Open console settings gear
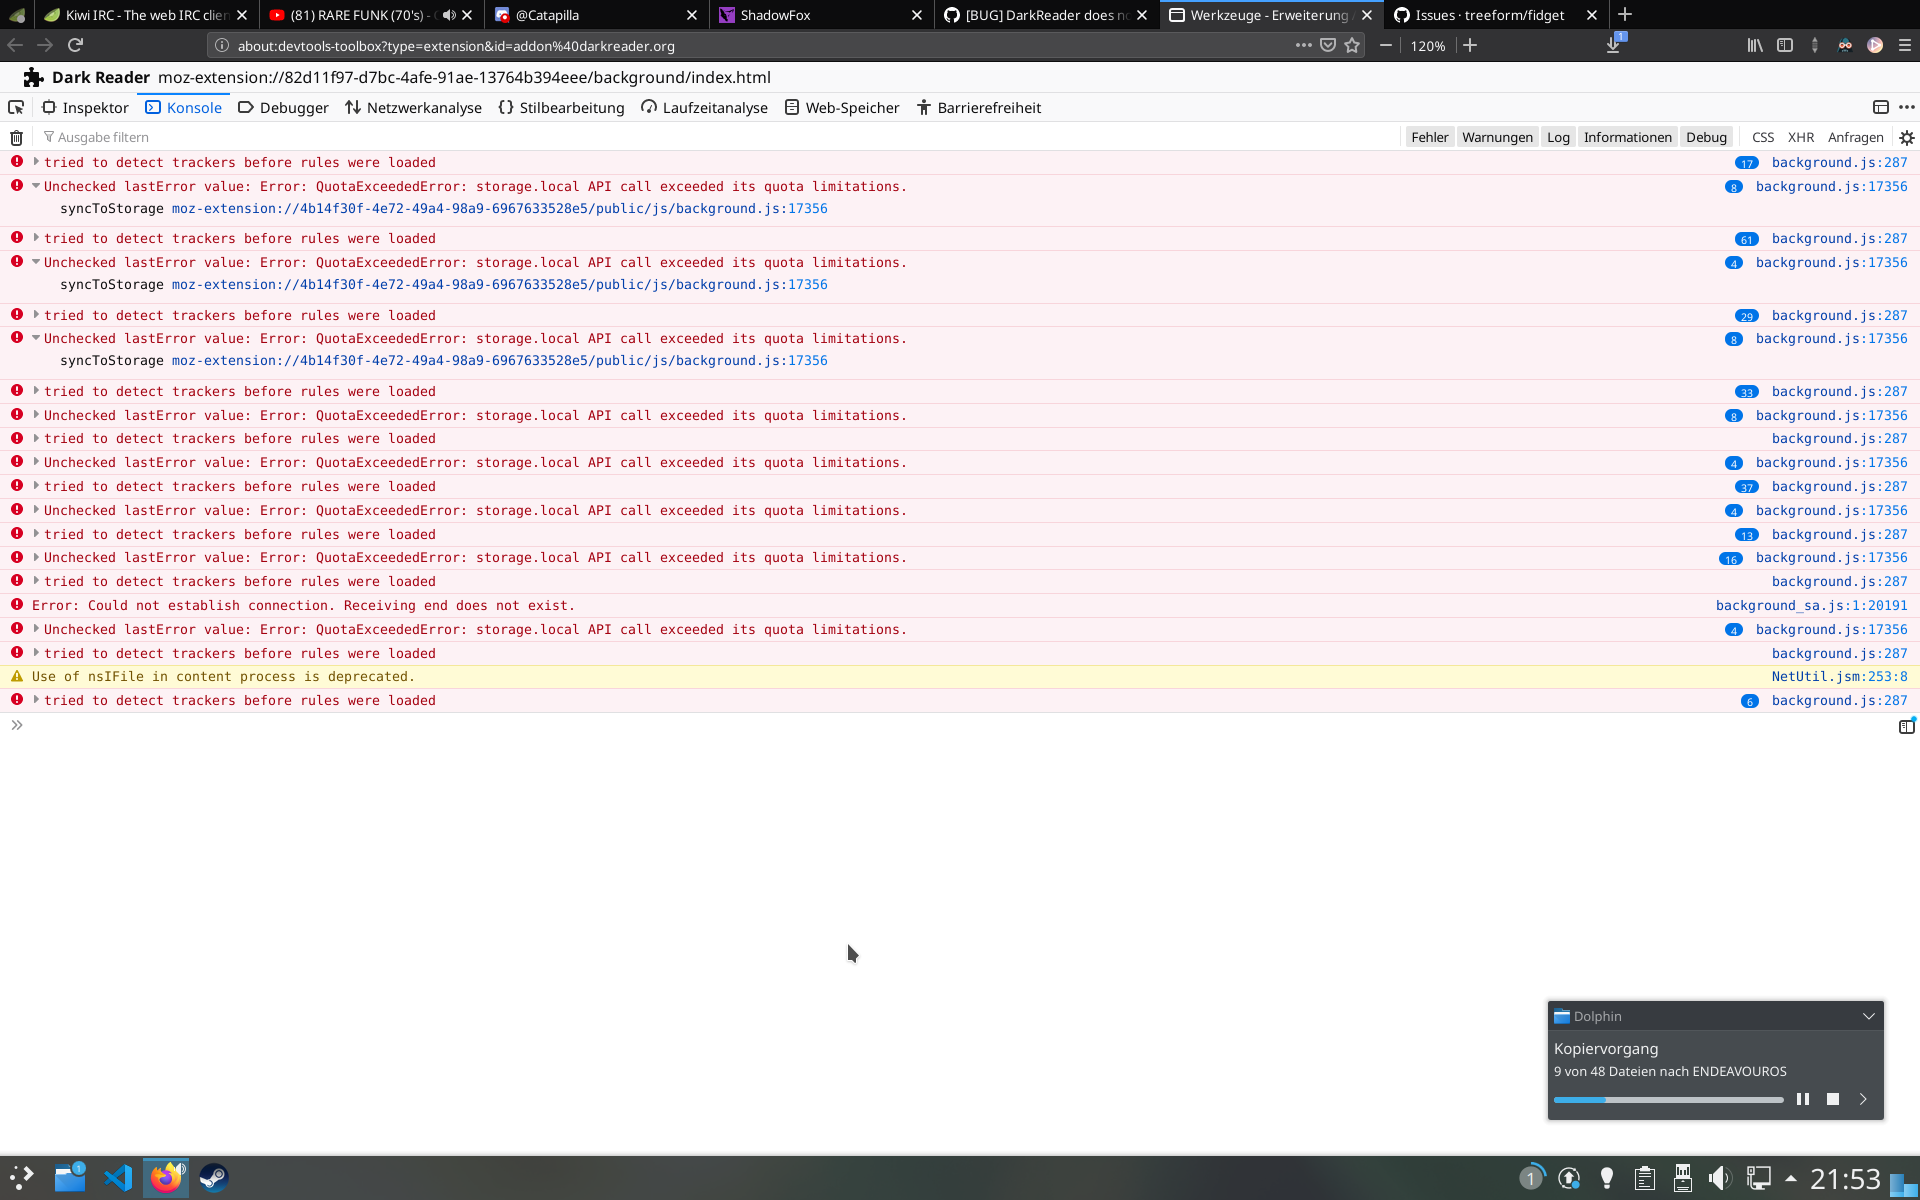The width and height of the screenshot is (1920, 1200). (x=1906, y=138)
